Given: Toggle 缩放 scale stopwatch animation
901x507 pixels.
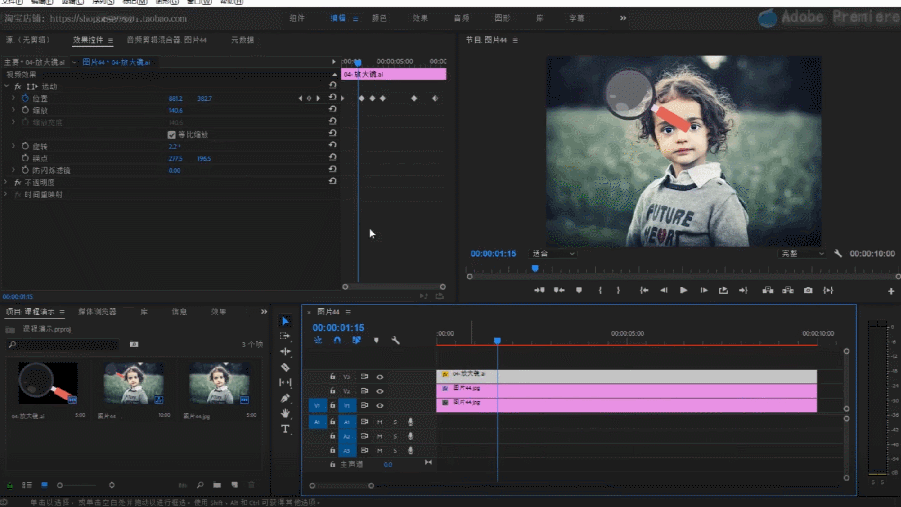Looking at the screenshot, I should [x=25, y=110].
